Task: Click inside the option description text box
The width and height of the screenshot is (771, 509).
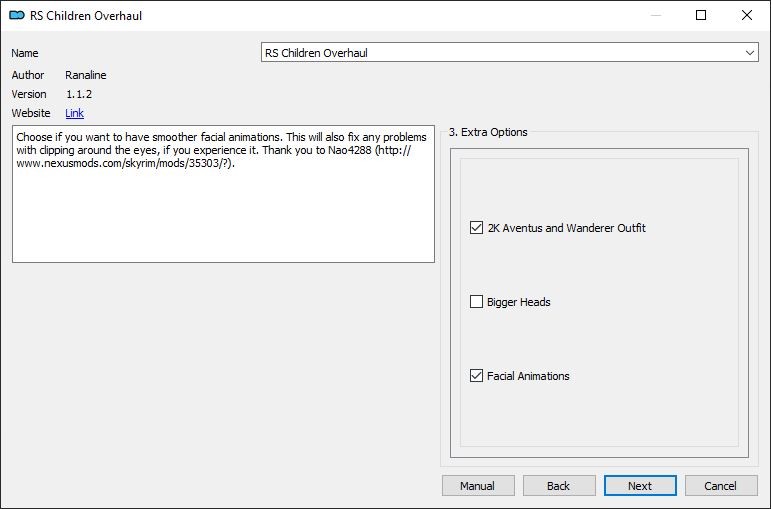Action: (x=223, y=194)
